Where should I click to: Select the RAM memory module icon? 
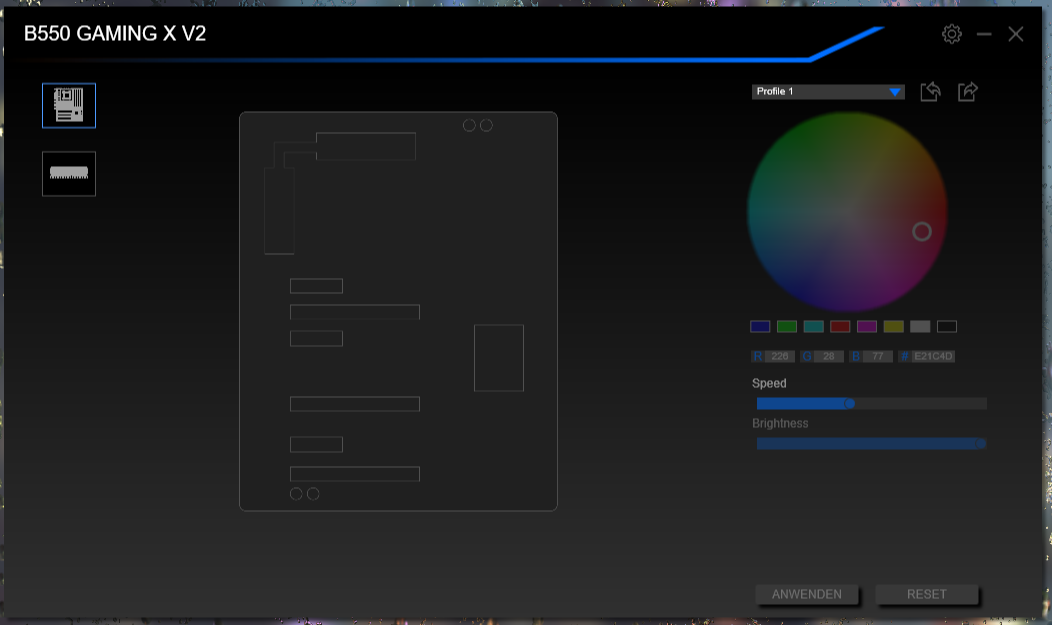(x=68, y=174)
